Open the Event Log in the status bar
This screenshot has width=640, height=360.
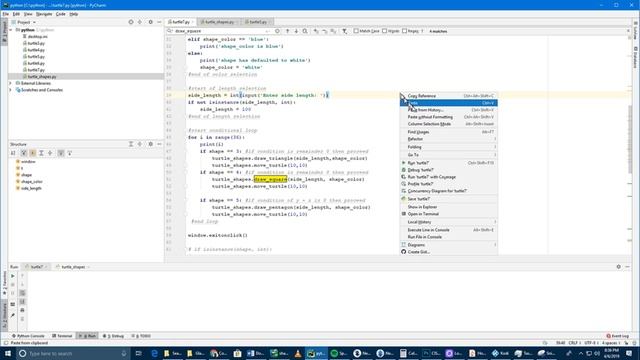(618, 336)
